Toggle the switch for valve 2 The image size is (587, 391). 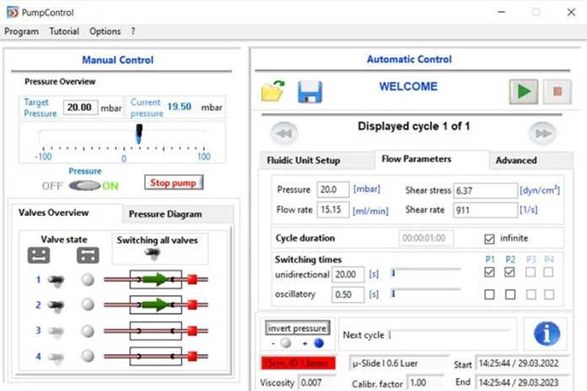click(56, 306)
